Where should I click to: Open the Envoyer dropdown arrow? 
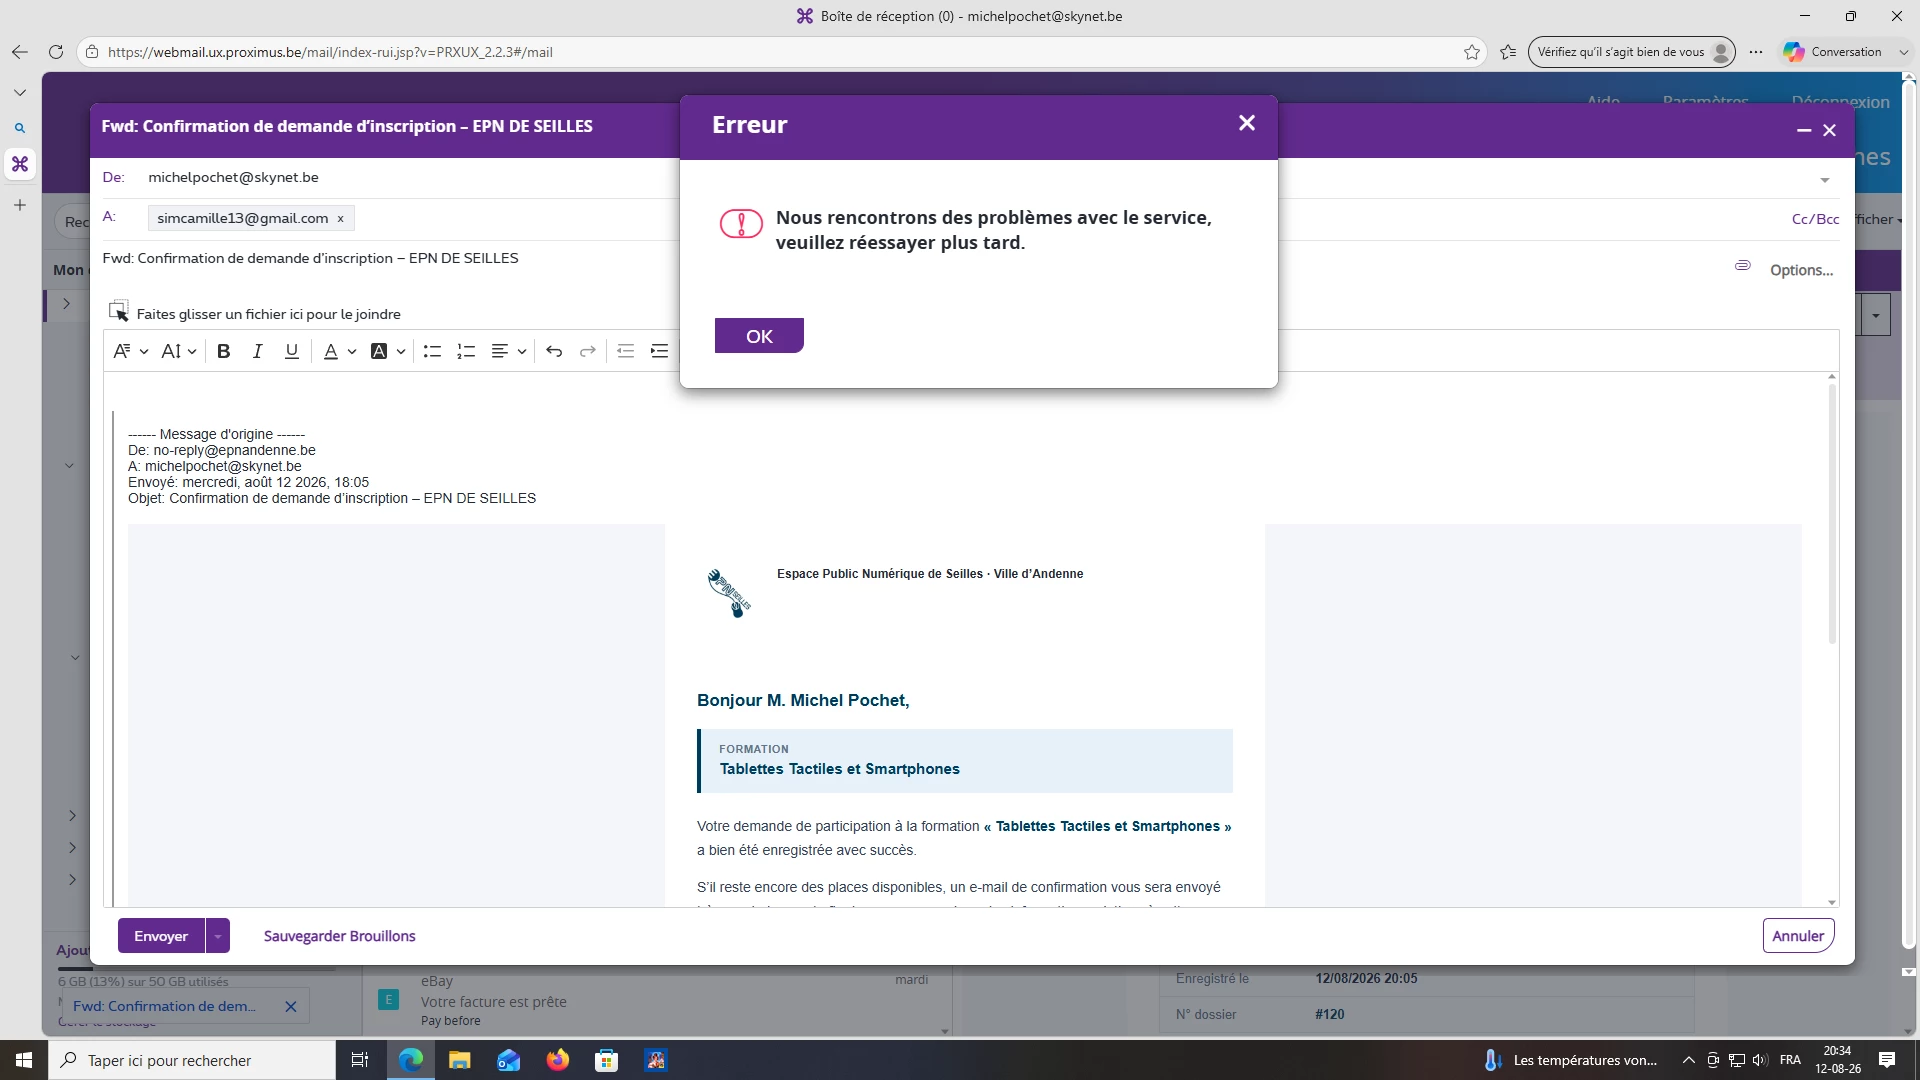point(218,936)
